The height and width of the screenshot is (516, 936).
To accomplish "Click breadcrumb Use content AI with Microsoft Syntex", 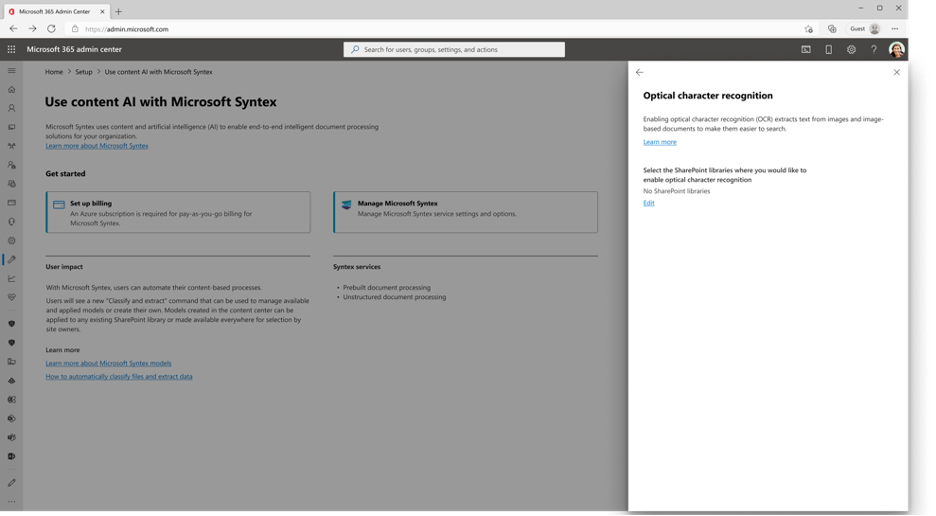I will coord(158,72).
